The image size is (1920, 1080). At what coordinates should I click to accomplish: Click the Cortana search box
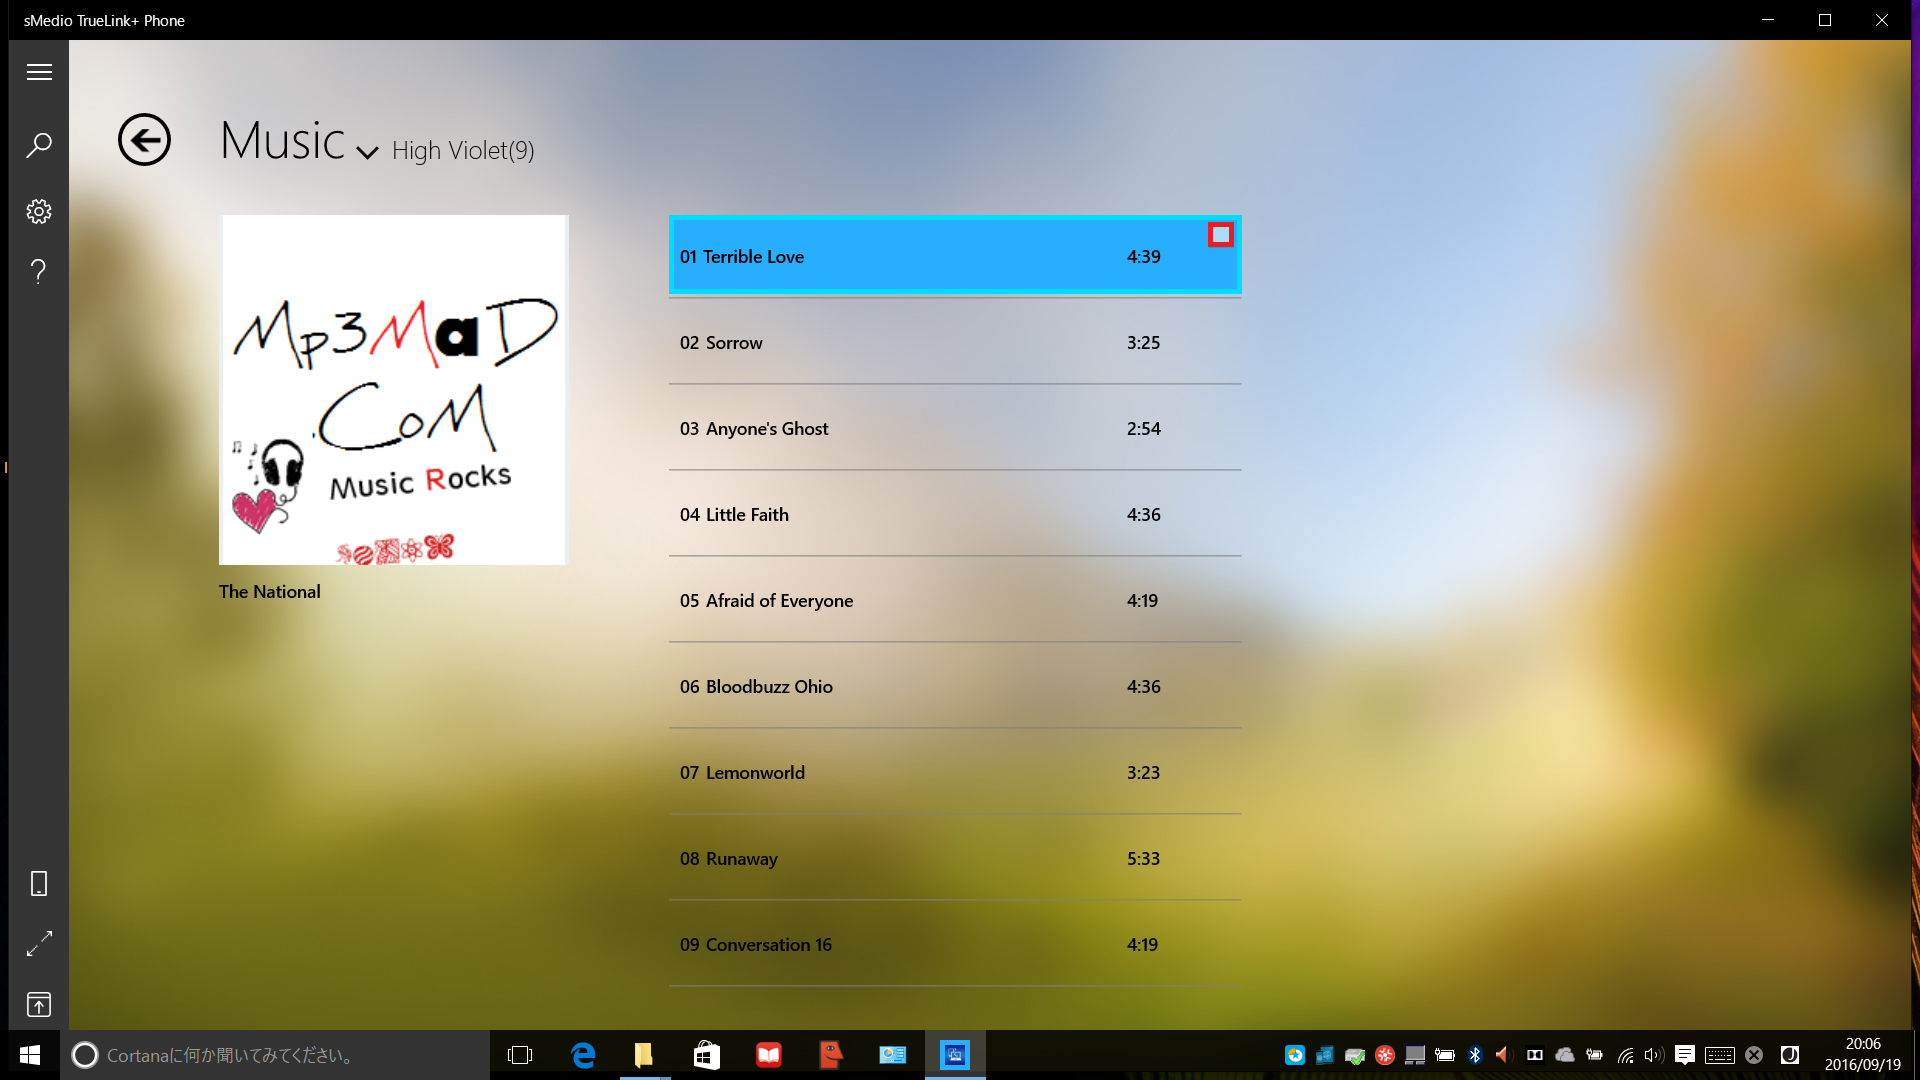(x=275, y=1055)
